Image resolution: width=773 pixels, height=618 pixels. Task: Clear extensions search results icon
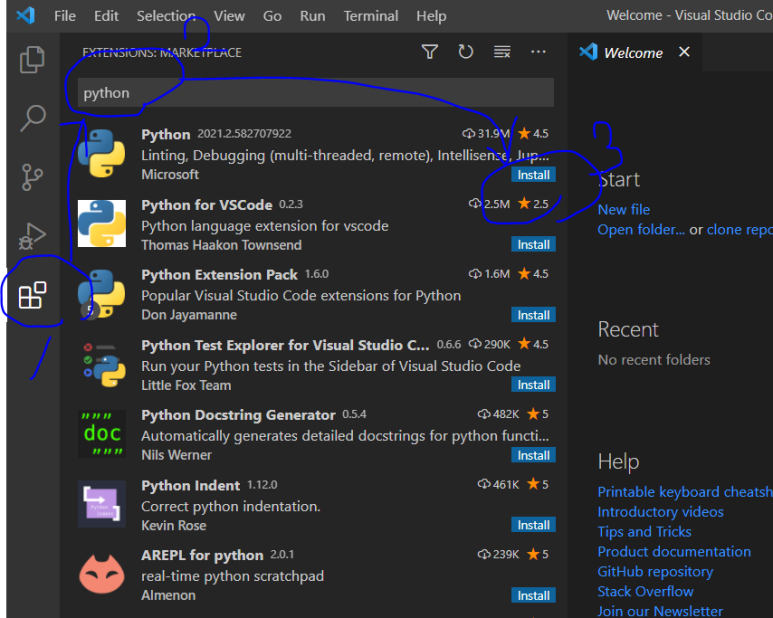(502, 52)
